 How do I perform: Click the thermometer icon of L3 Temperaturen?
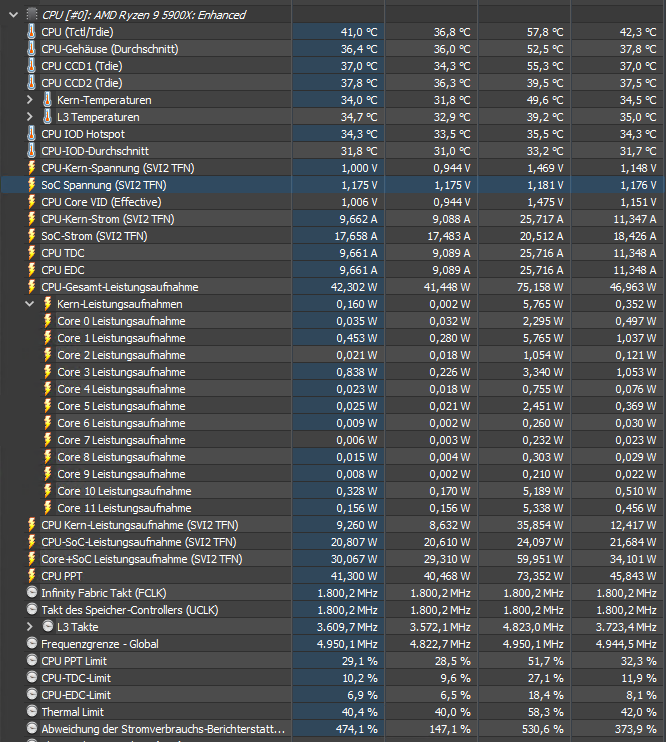47,117
